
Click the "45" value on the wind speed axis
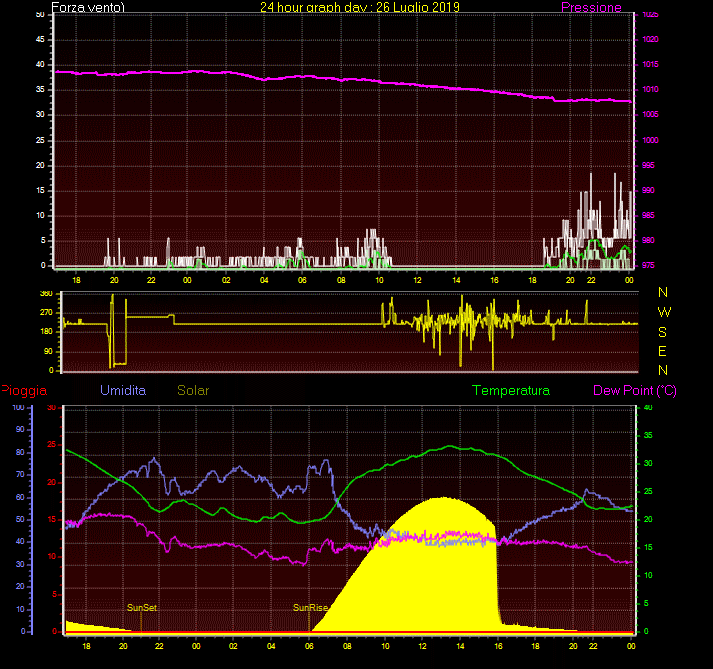pyautogui.click(x=40, y=40)
